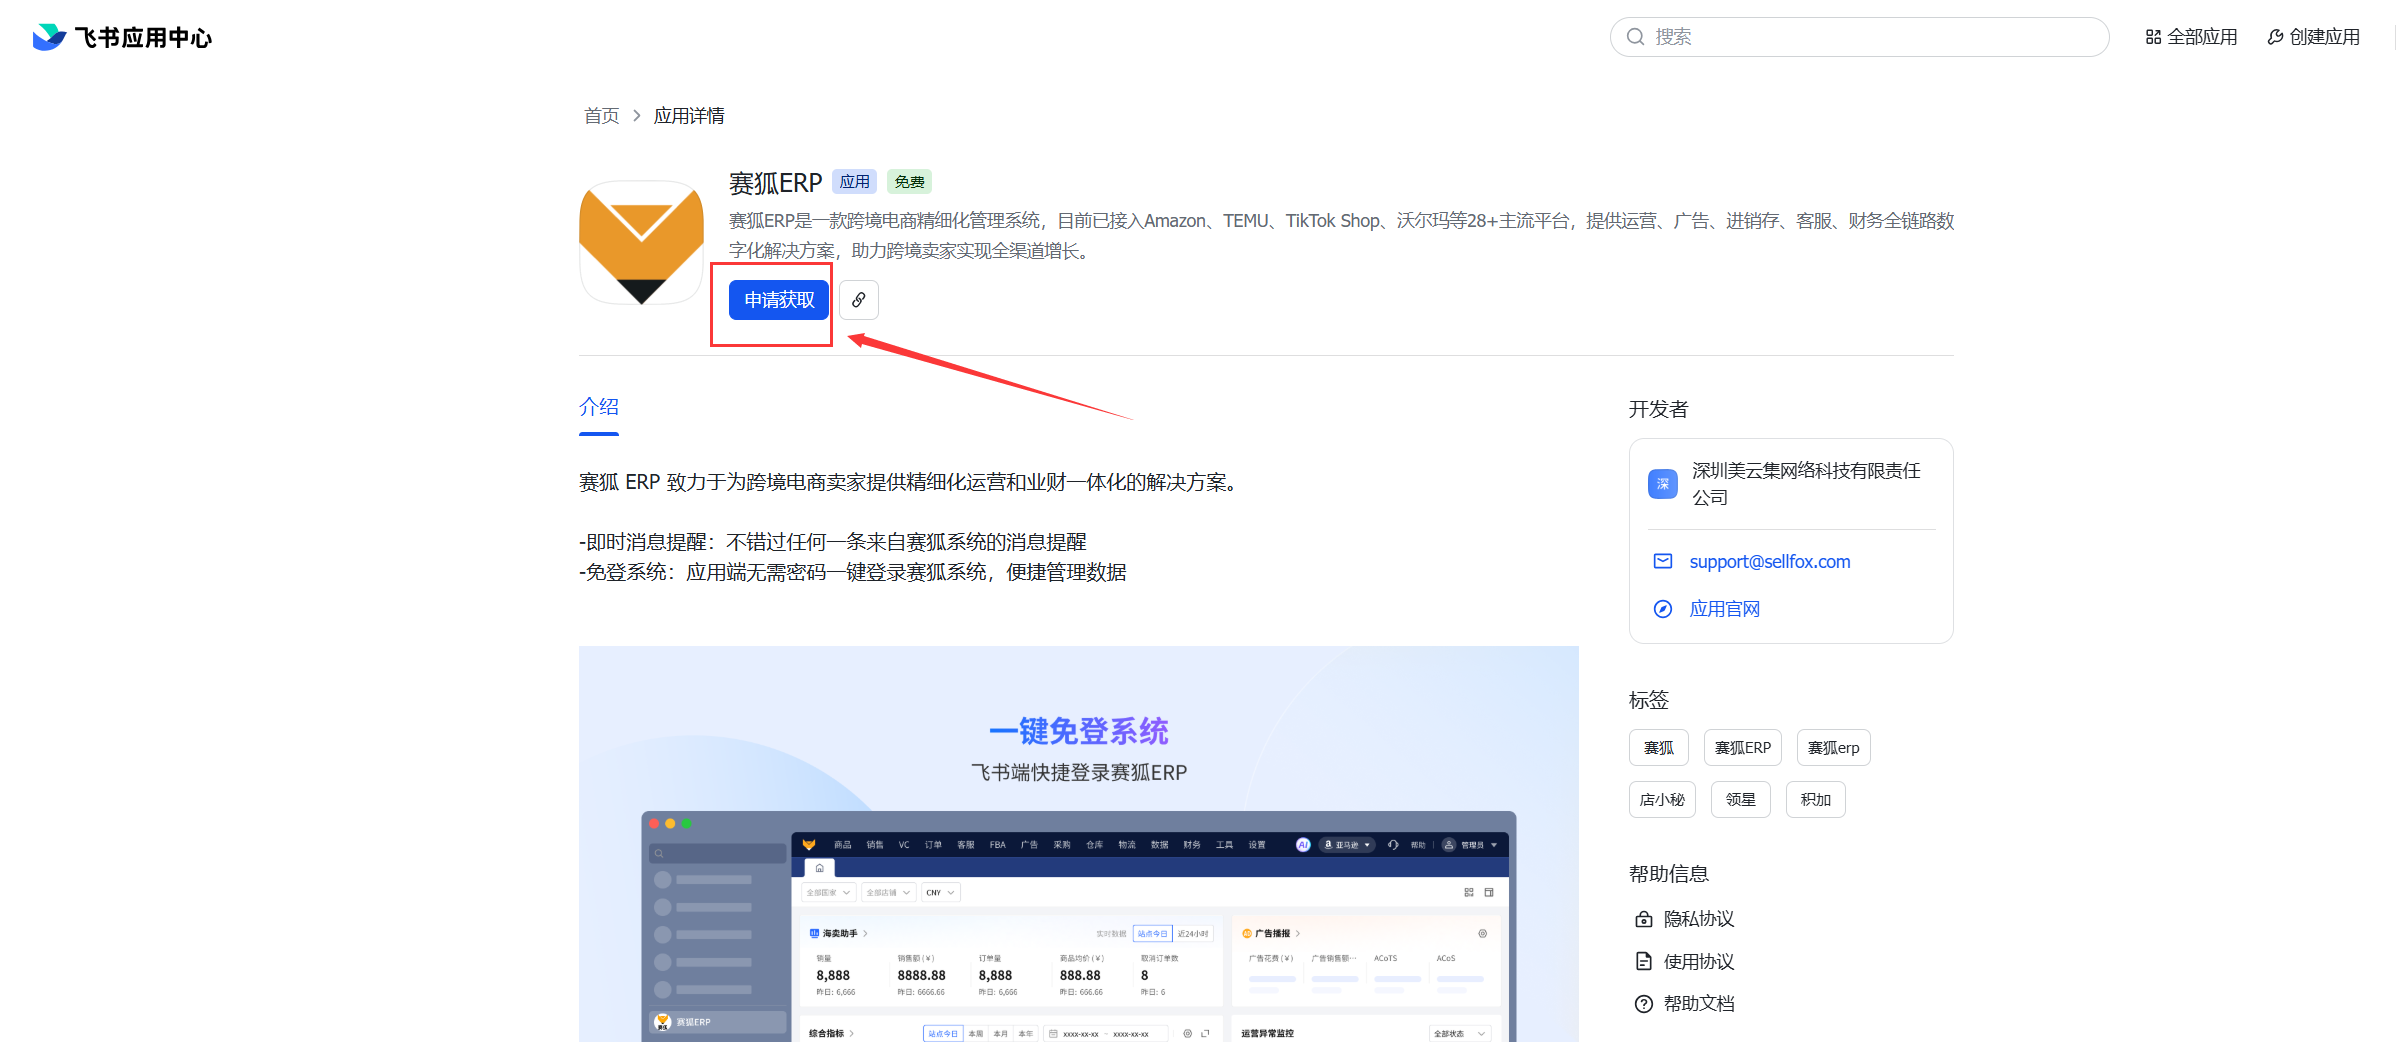Click the developer avatar icon
Viewport: 2396px width, 1042px height.
point(1663,484)
